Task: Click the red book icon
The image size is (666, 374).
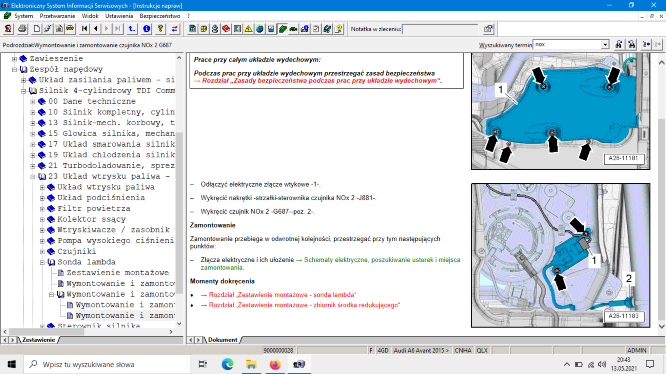Action: pyautogui.click(x=226, y=29)
